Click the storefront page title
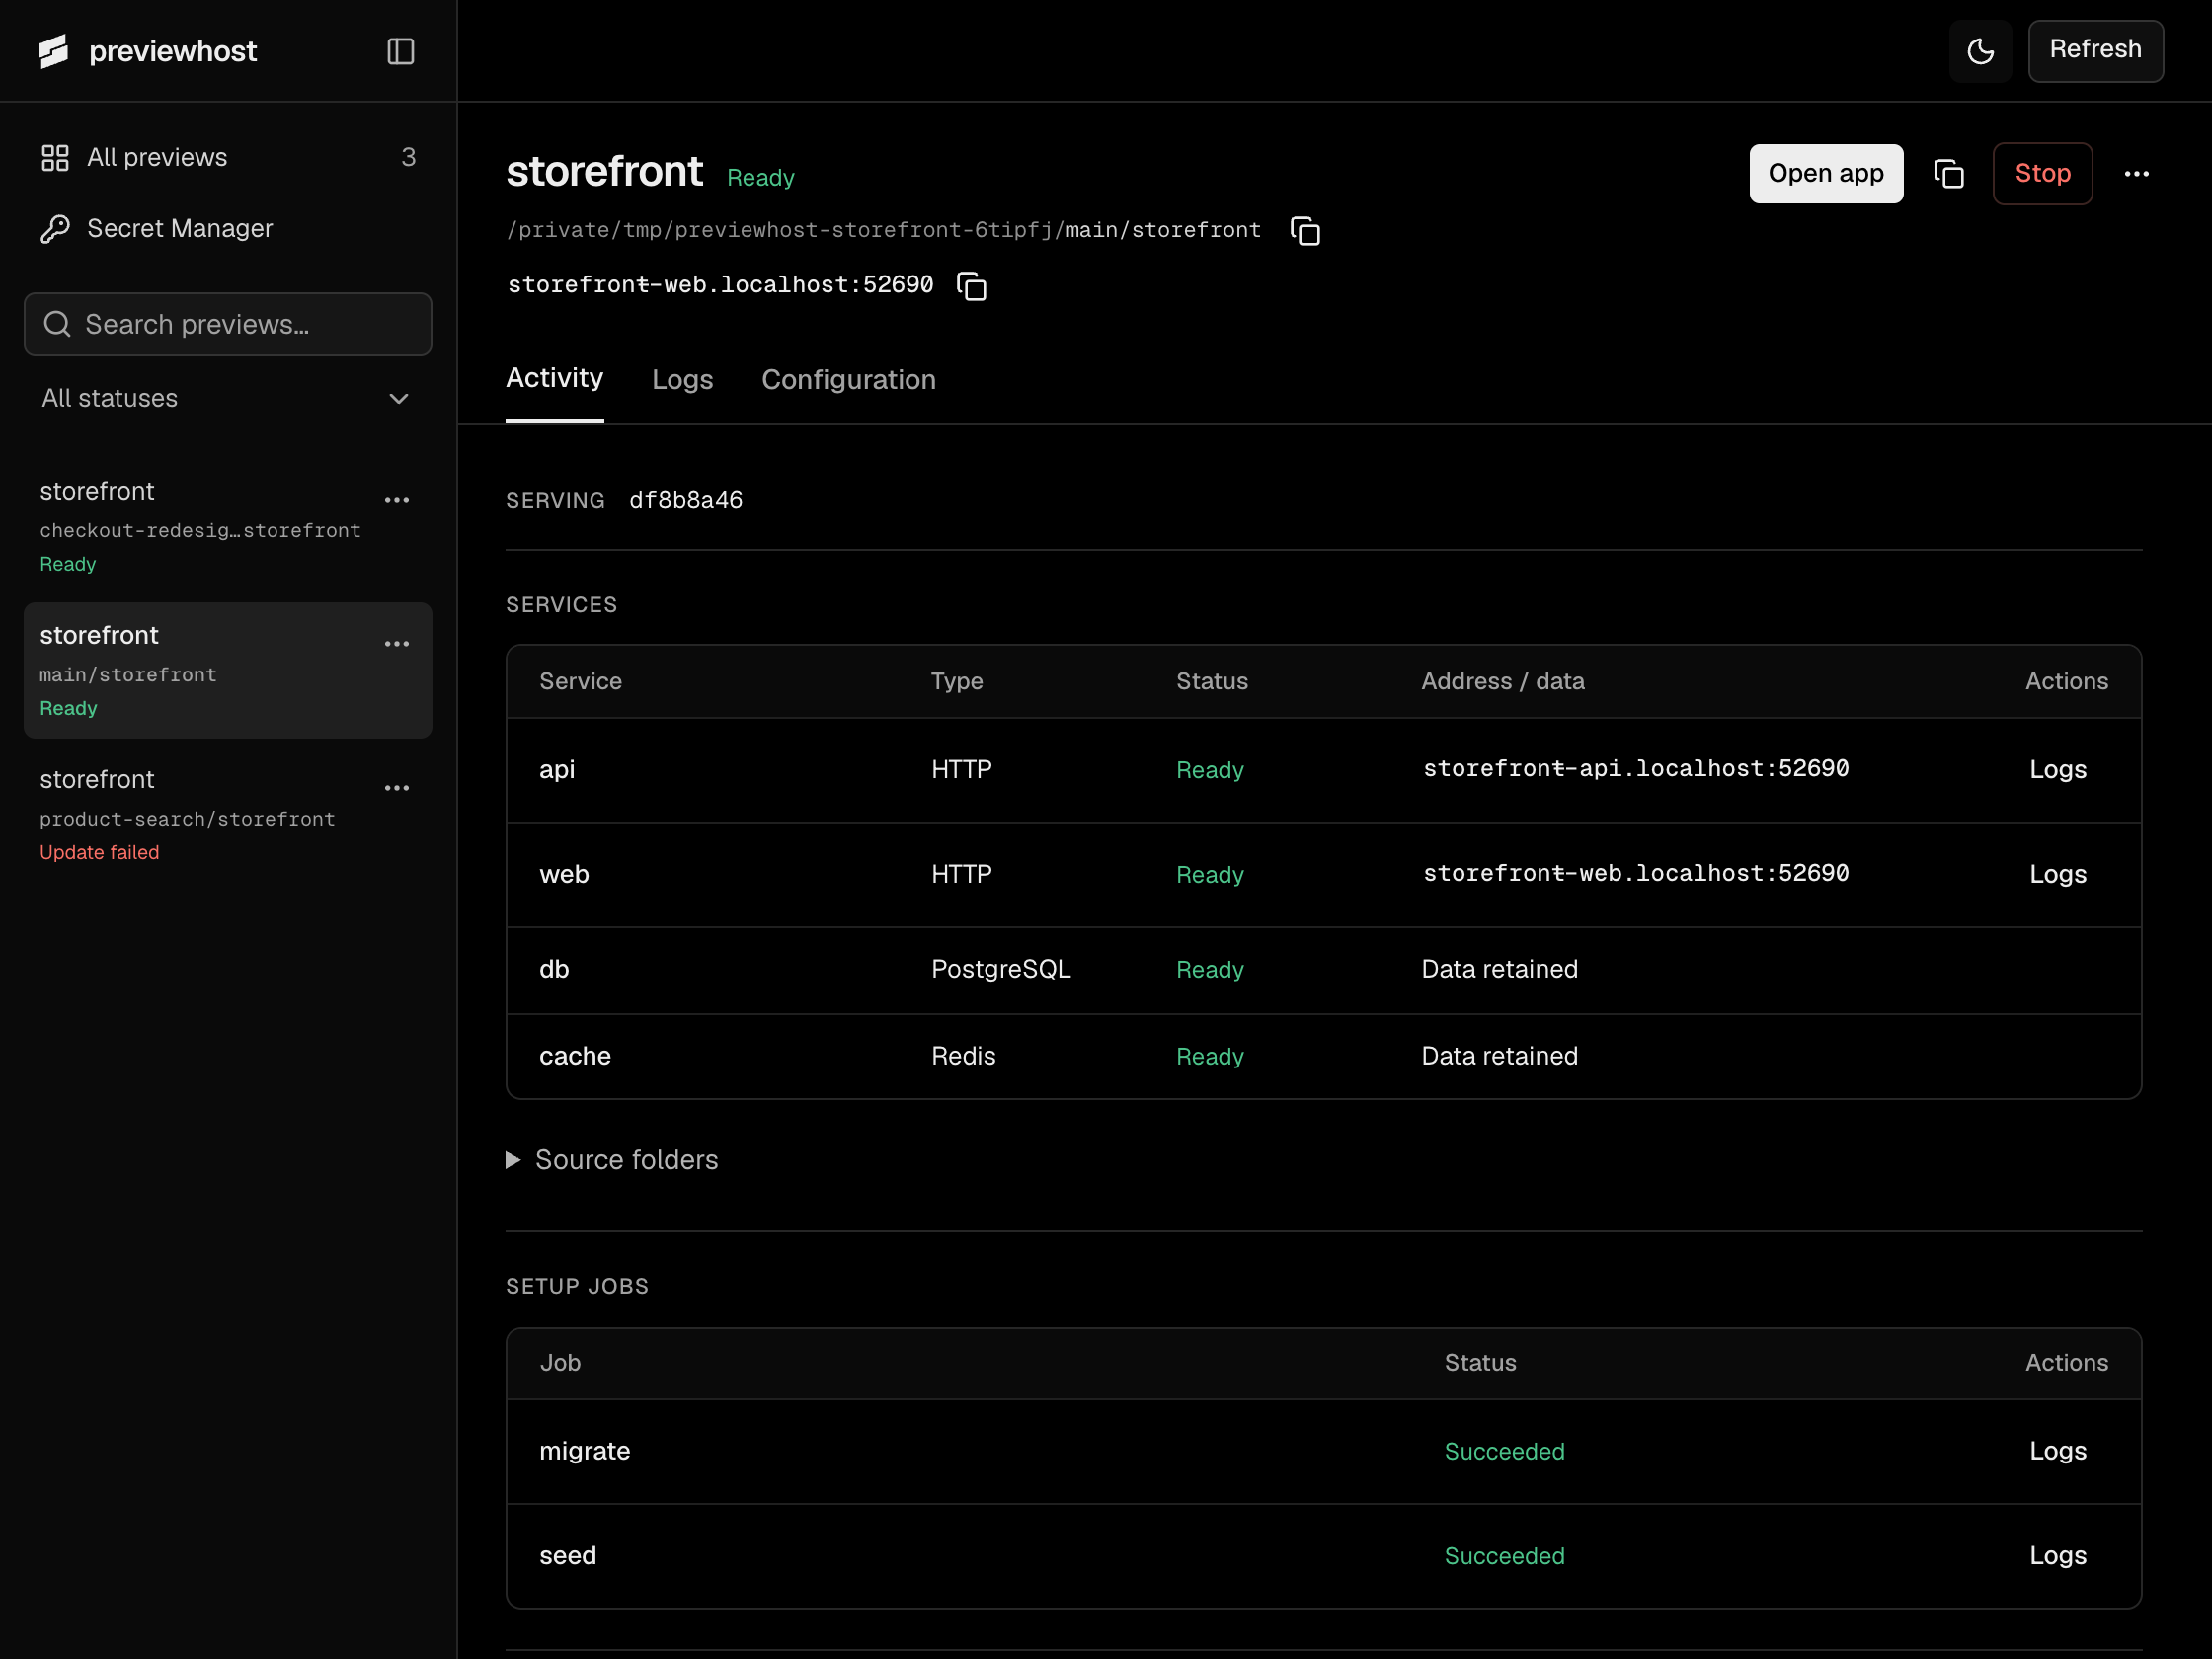Image resolution: width=2212 pixels, height=1659 pixels. [604, 171]
